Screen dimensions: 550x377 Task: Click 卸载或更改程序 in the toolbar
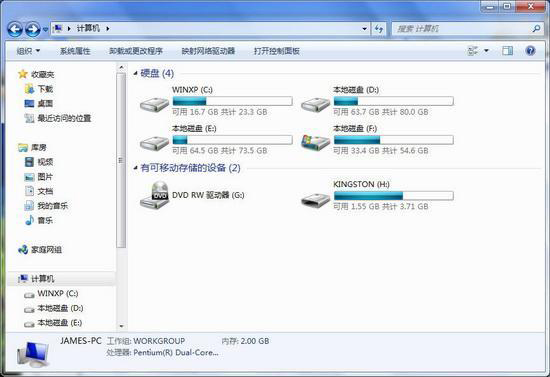pos(136,51)
